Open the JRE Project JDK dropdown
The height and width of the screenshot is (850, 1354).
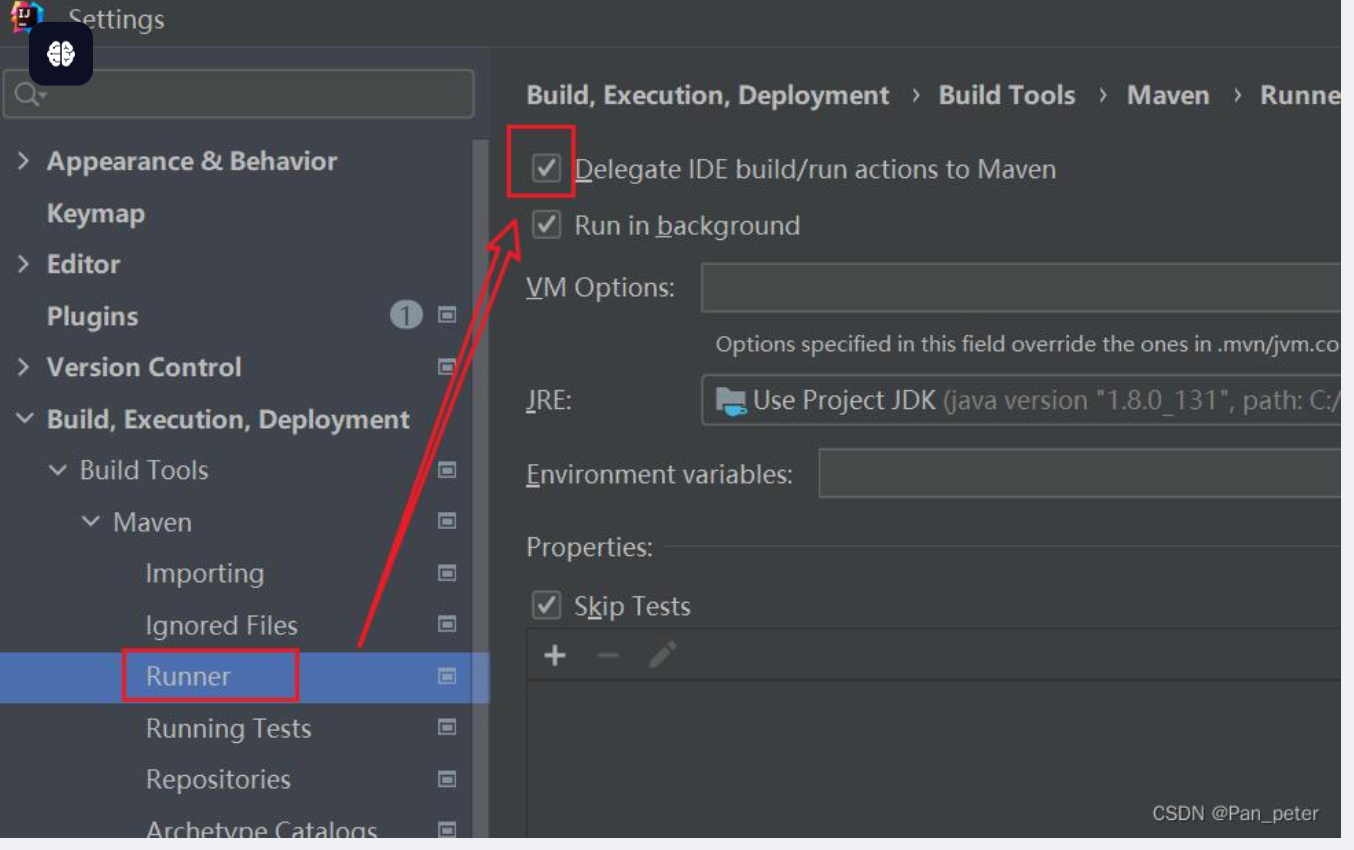click(1020, 401)
